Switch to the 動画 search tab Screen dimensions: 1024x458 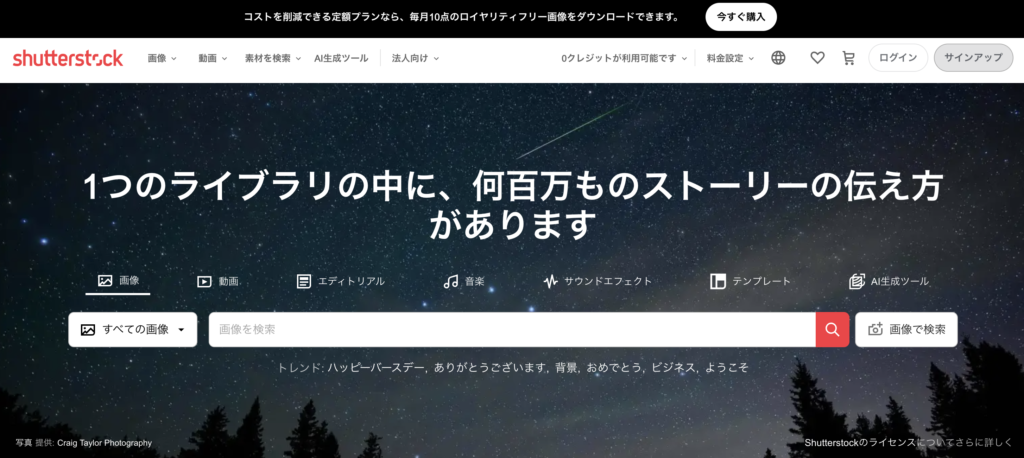coord(218,282)
